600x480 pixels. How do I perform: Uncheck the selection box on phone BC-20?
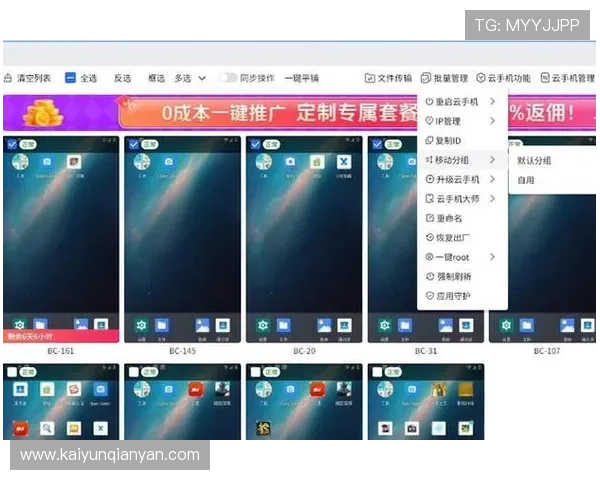tap(255, 144)
